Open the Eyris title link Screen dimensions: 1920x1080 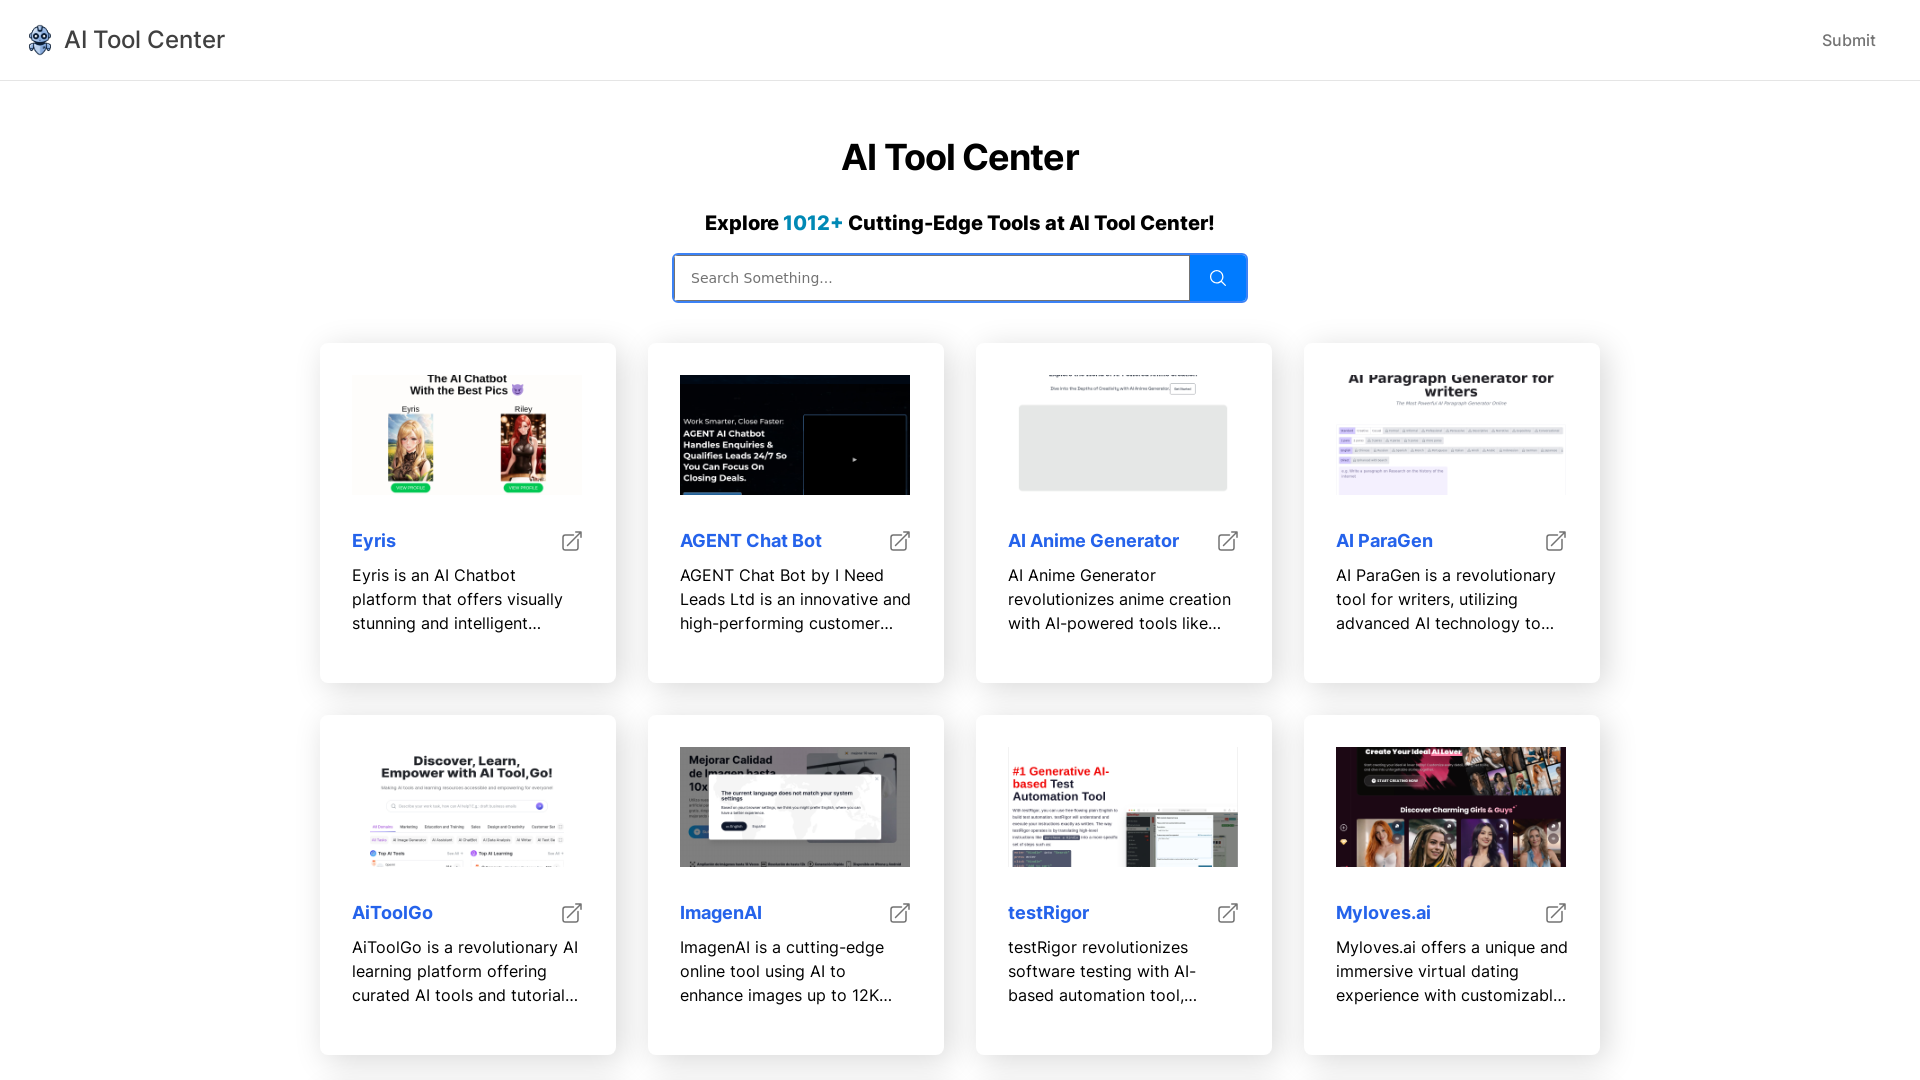(x=374, y=541)
